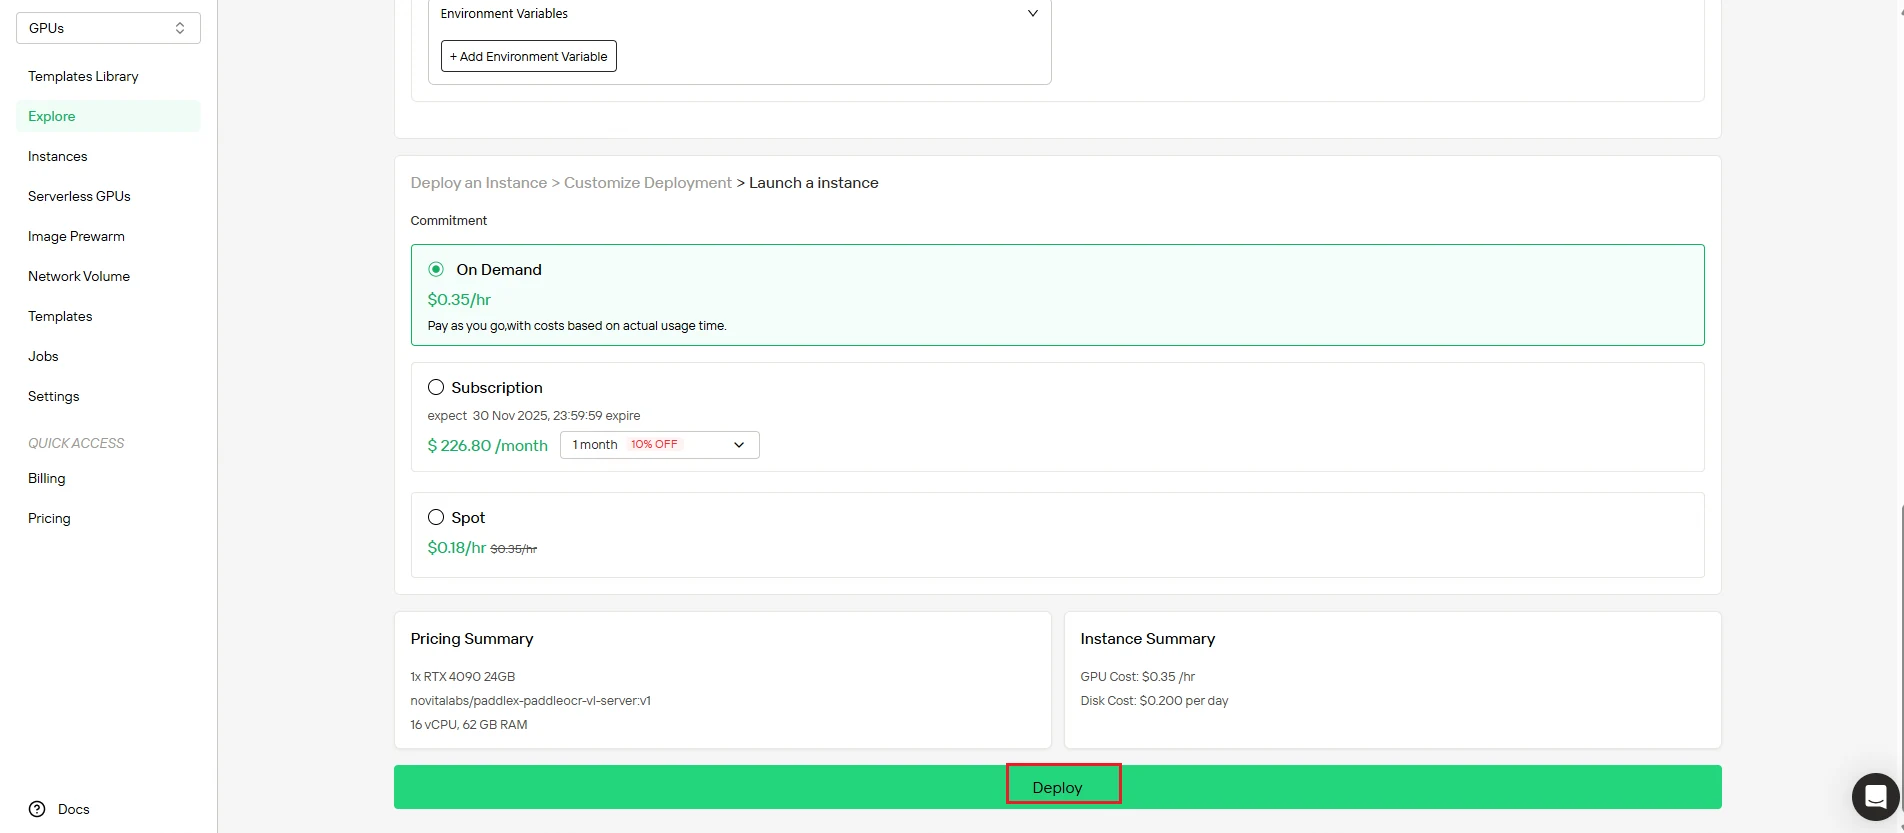1904x833 pixels.
Task: Select the Spot radio button
Action: [x=436, y=517]
